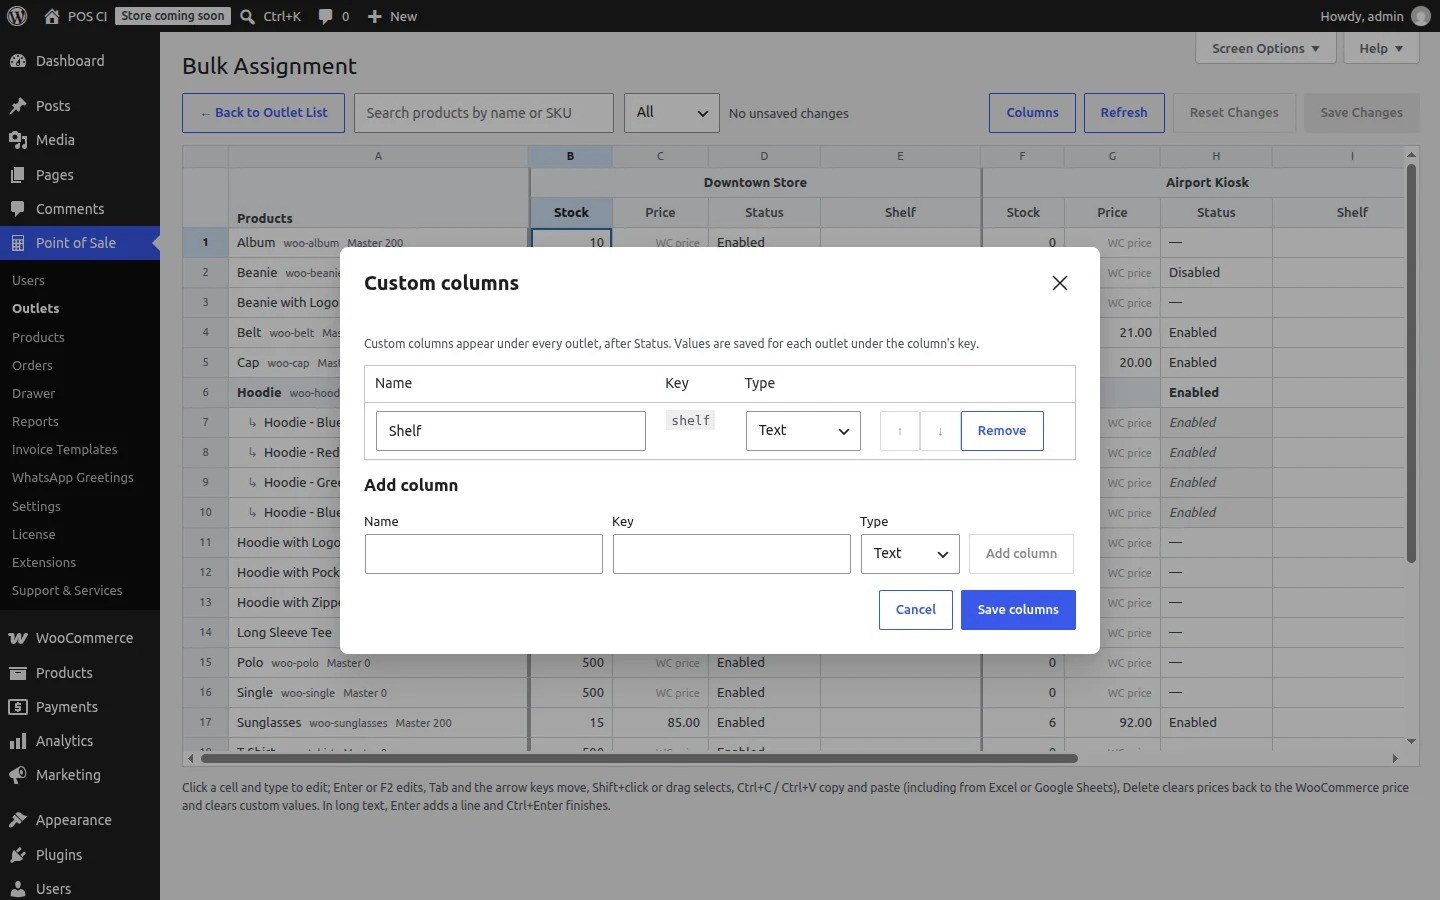Click the Pages icon in sidebar
This screenshot has width=1440, height=900.
point(18,175)
